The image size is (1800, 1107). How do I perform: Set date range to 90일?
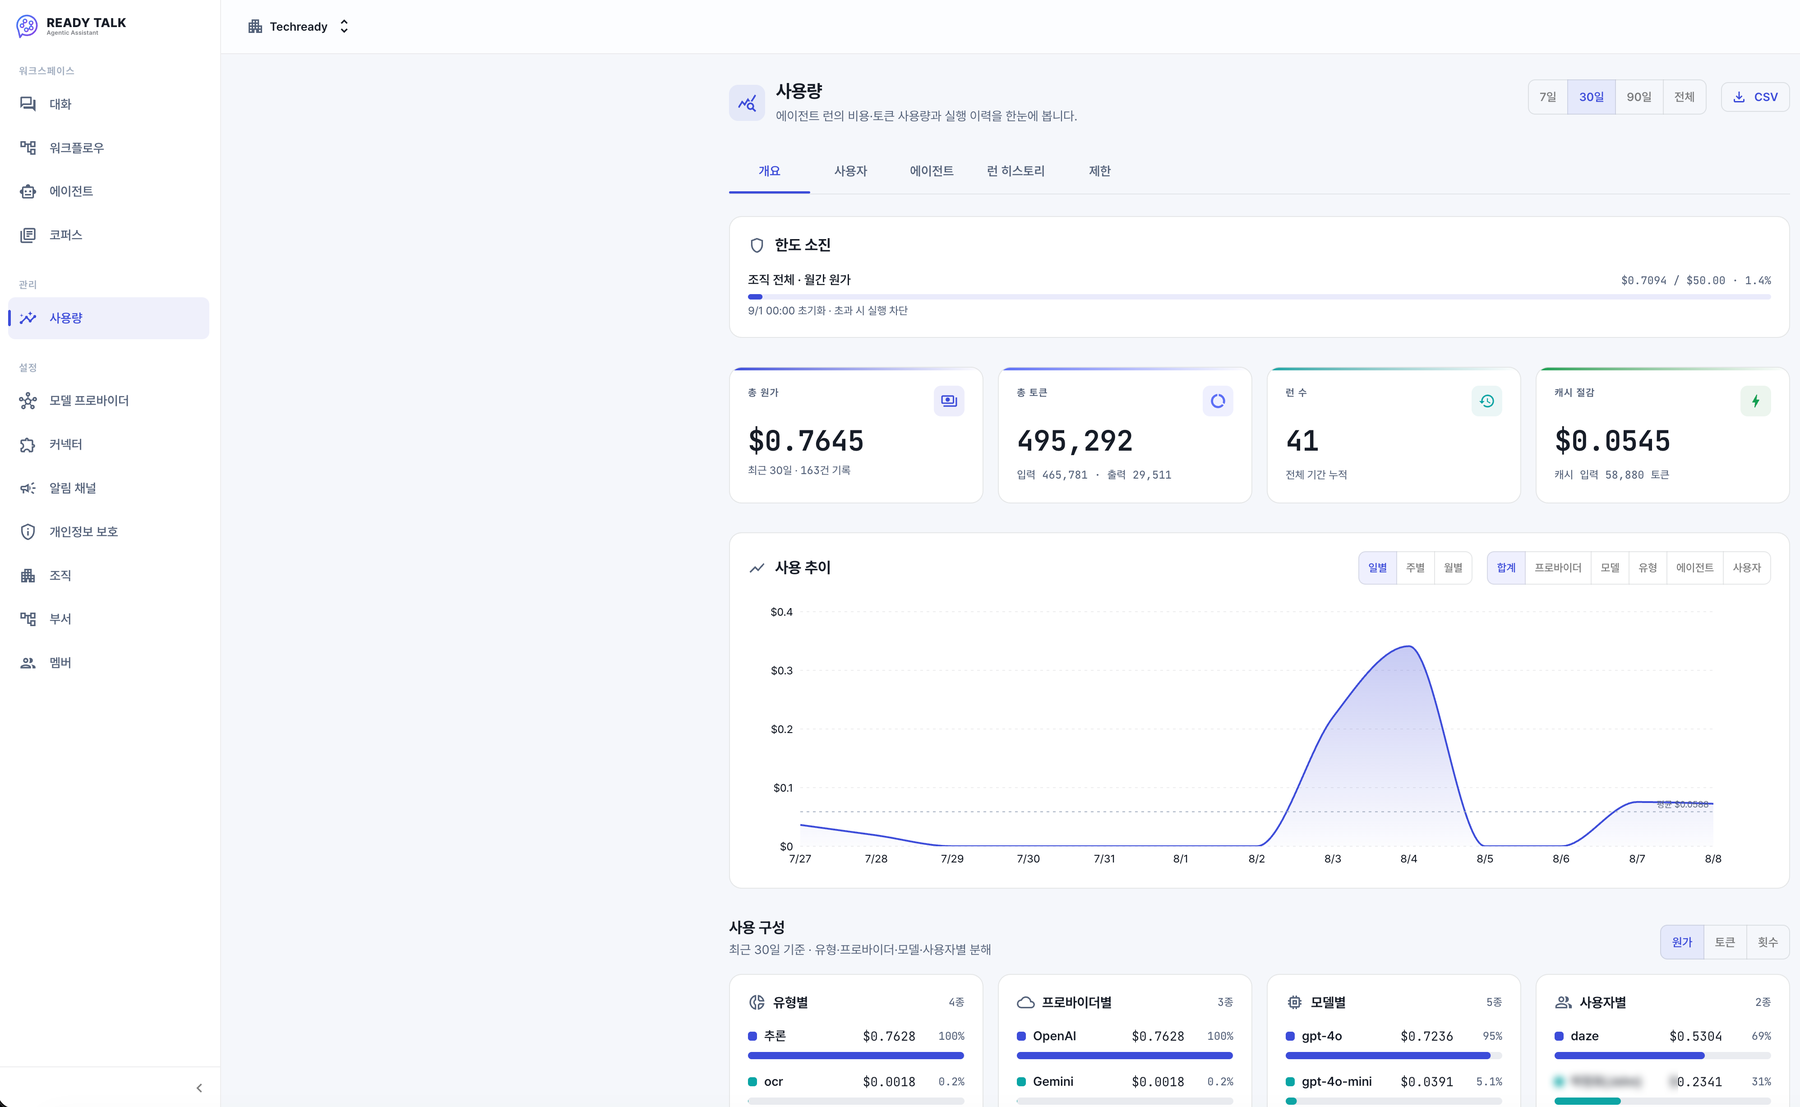[x=1639, y=97]
